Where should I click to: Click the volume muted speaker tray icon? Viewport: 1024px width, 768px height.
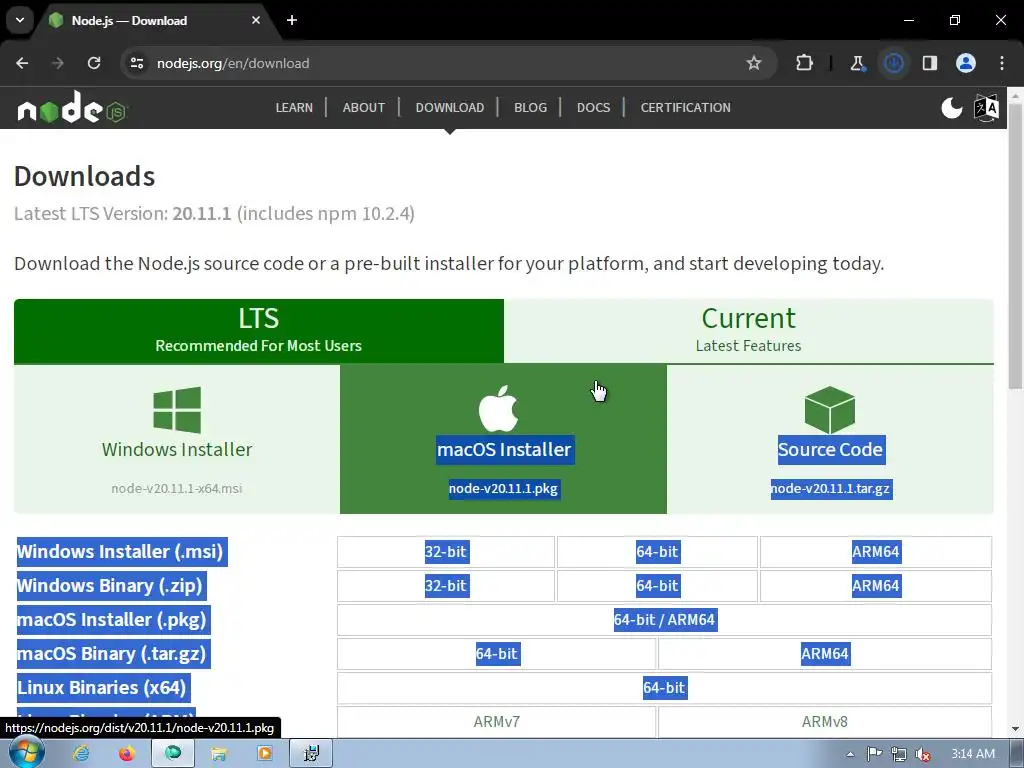tap(923, 754)
